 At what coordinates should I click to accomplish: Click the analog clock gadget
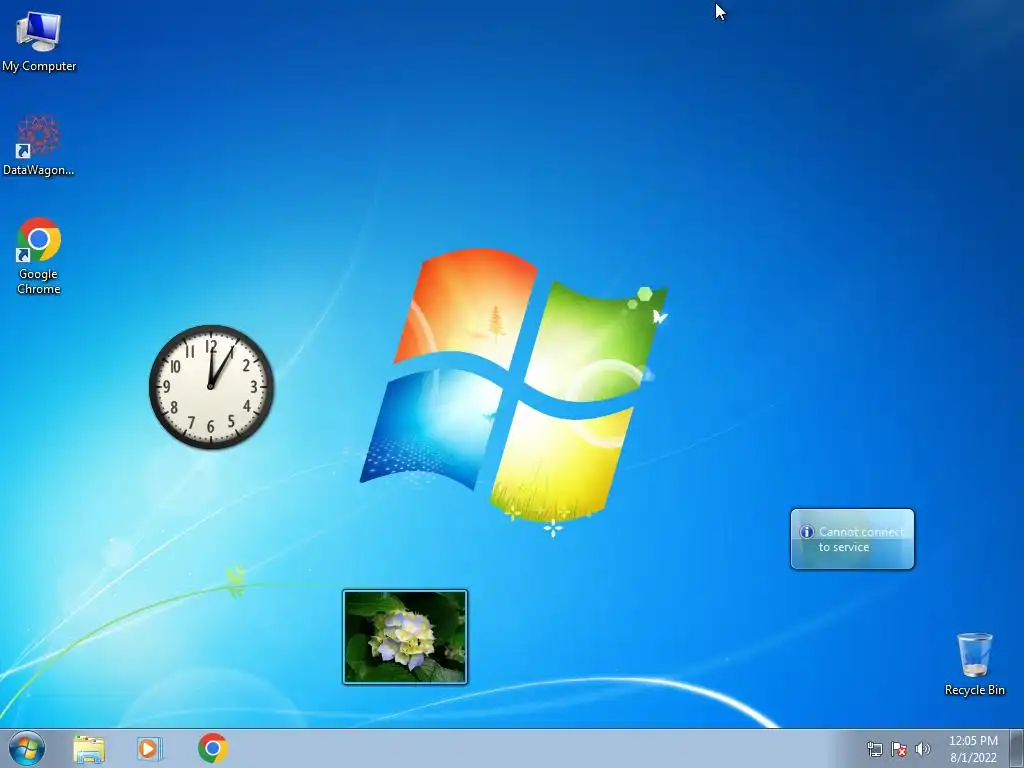211,387
